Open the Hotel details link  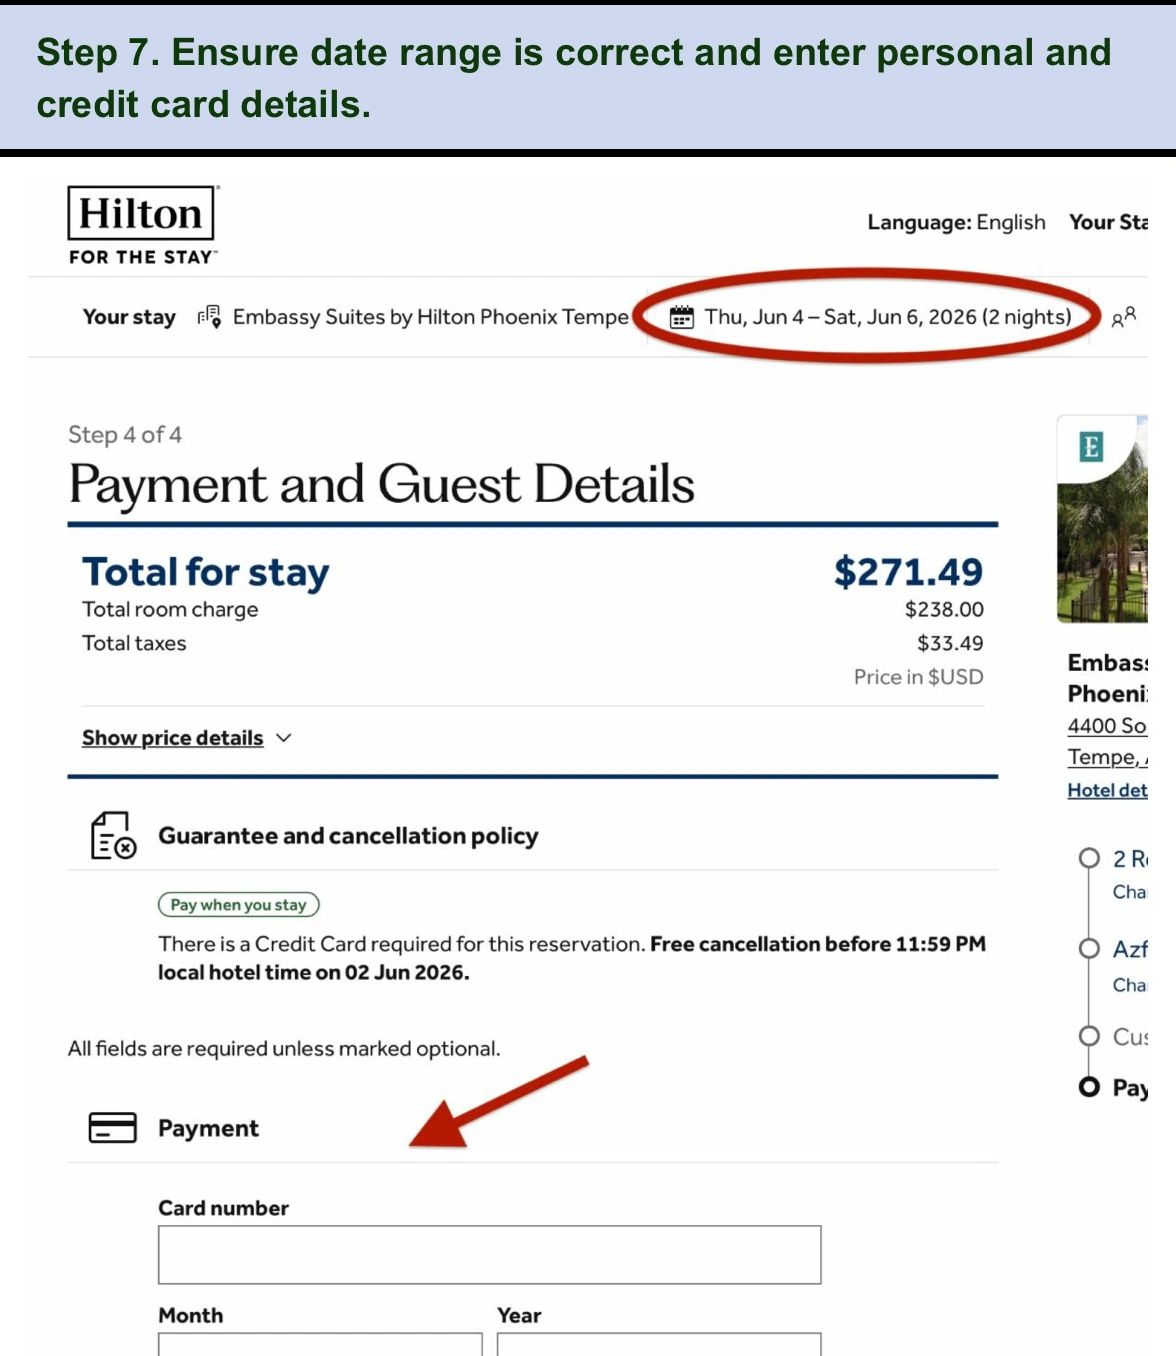coord(1107,790)
